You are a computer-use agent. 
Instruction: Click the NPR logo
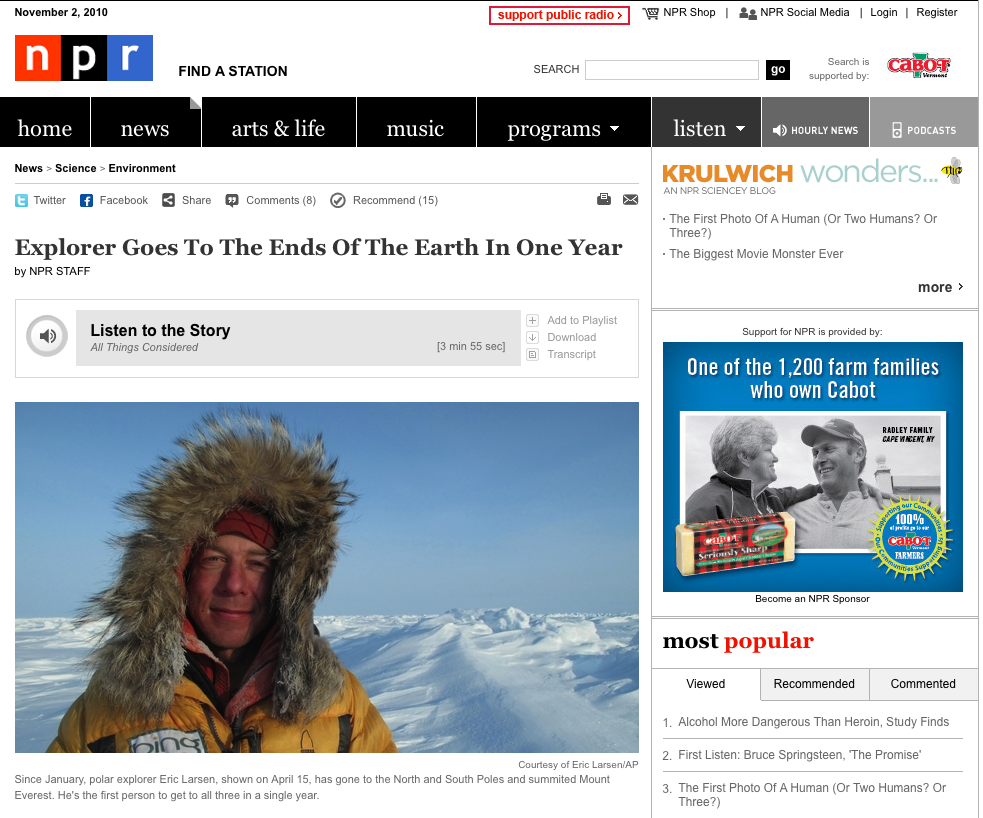click(x=84, y=58)
